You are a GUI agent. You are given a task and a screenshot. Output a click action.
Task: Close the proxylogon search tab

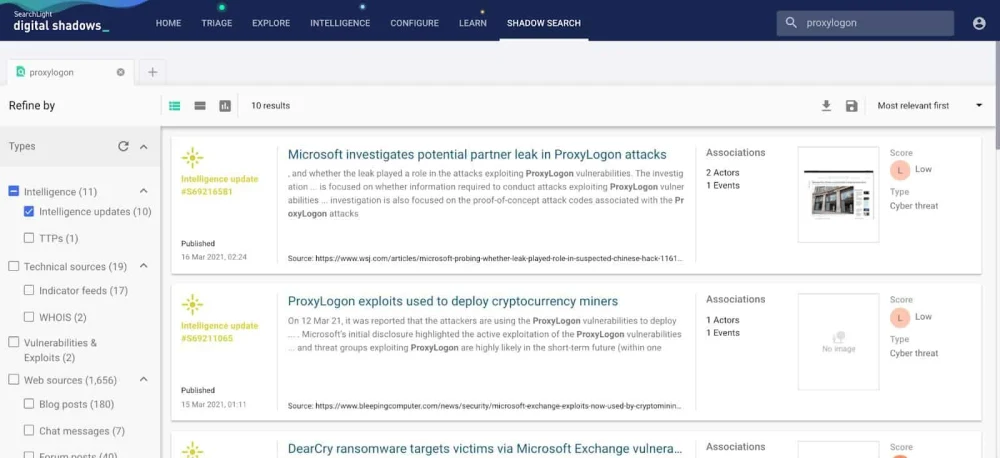[x=121, y=72]
